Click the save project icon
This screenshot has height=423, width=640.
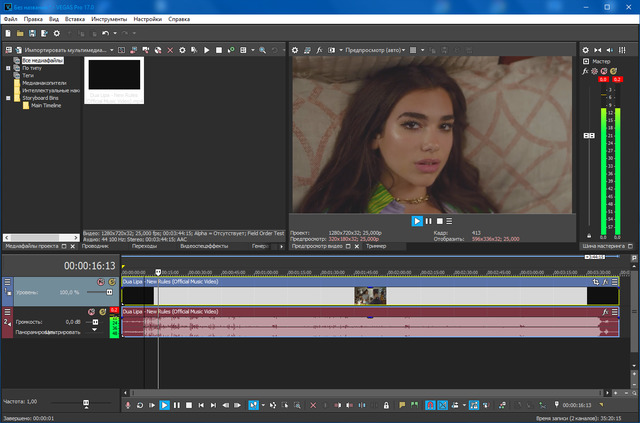(x=34, y=34)
